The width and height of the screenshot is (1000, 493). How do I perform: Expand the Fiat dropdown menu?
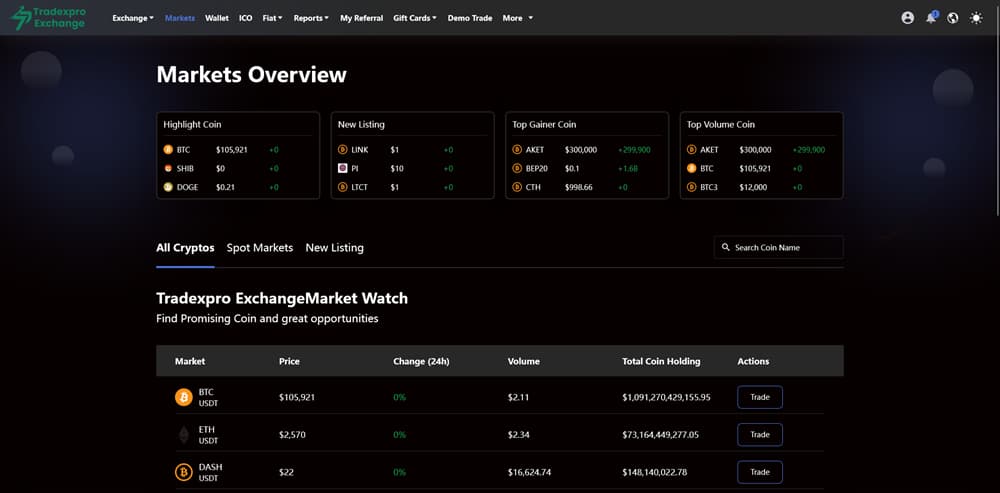(x=272, y=18)
